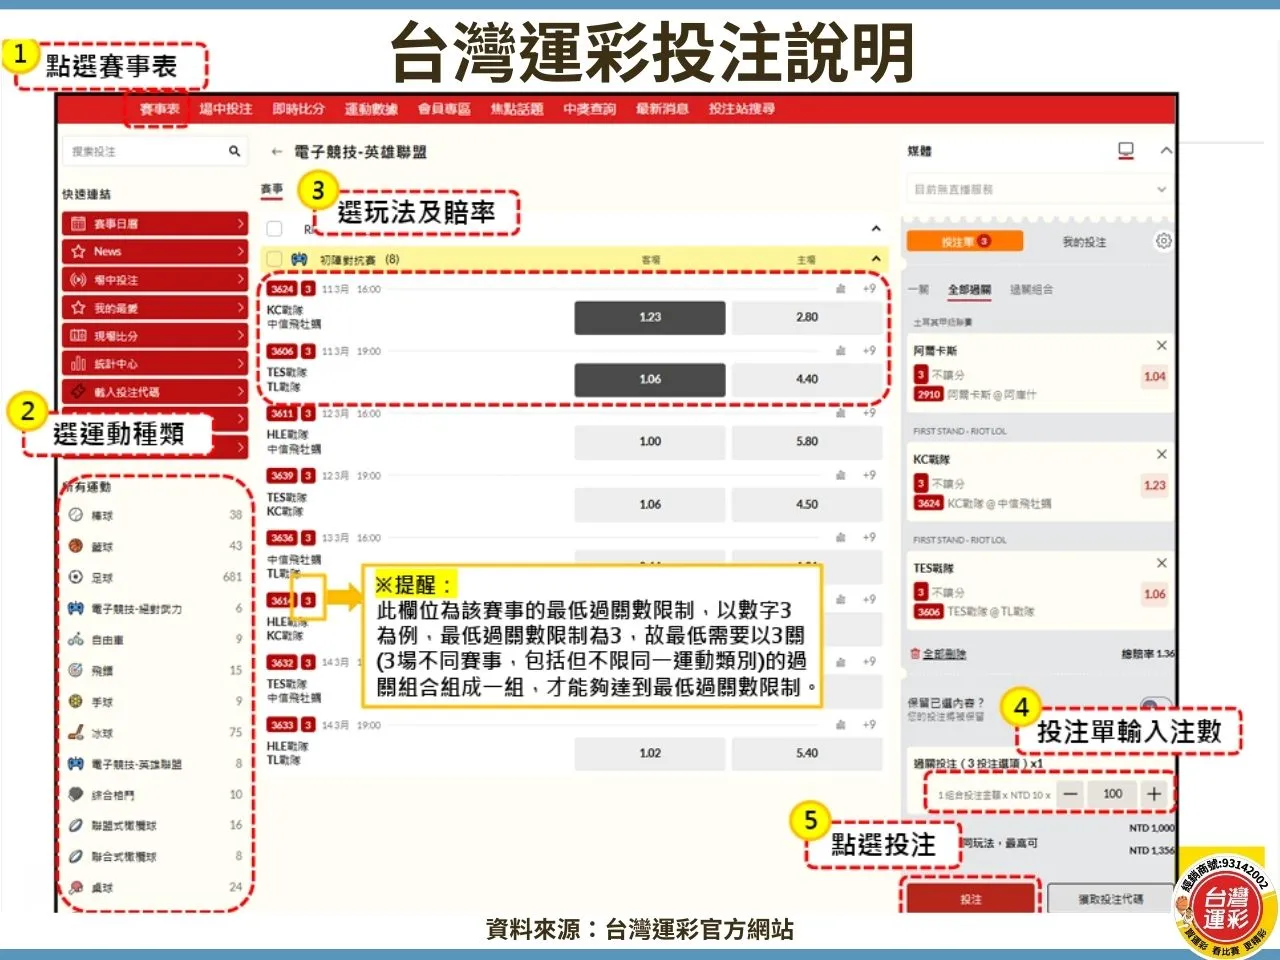Click the media monitor icon
The image size is (1280, 960).
click(x=1126, y=151)
